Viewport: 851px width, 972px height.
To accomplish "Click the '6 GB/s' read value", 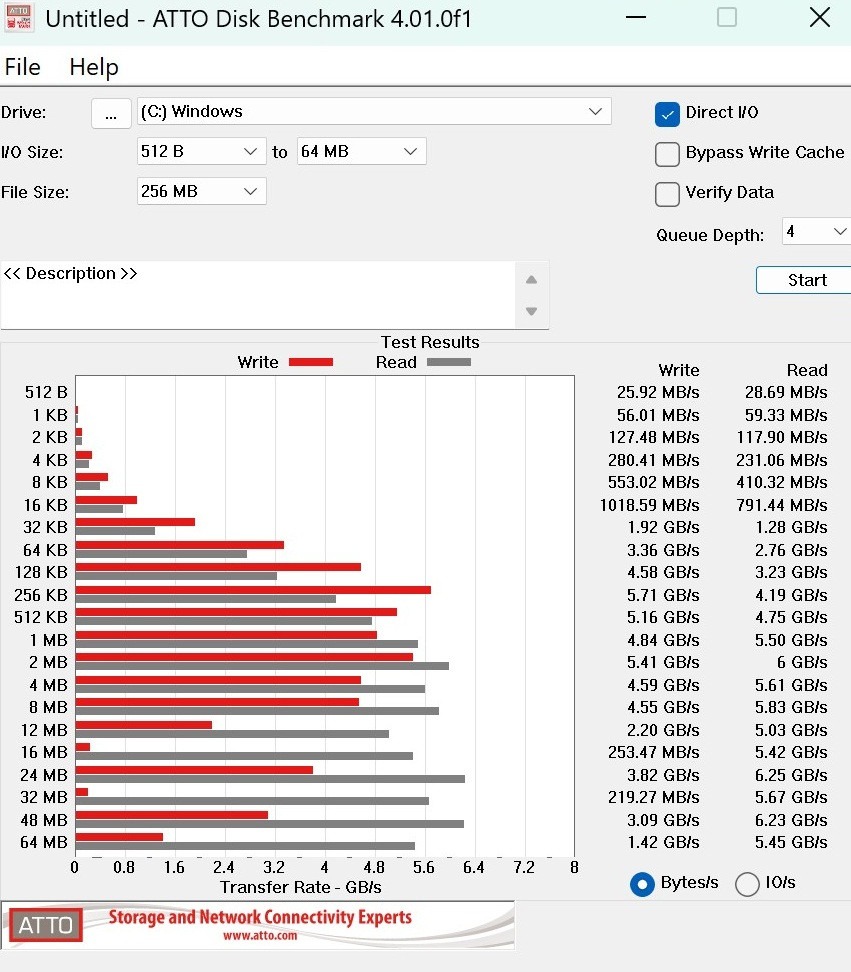I will point(802,663).
